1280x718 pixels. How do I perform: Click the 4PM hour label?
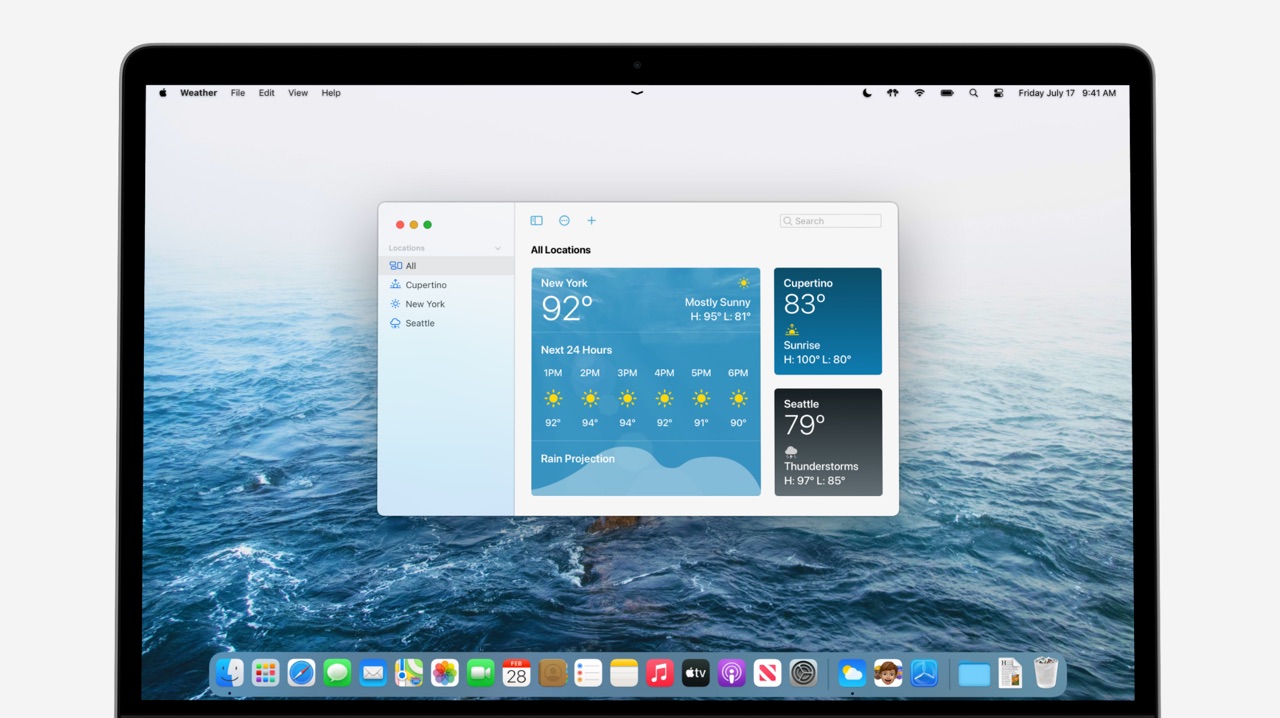pyautogui.click(x=664, y=373)
